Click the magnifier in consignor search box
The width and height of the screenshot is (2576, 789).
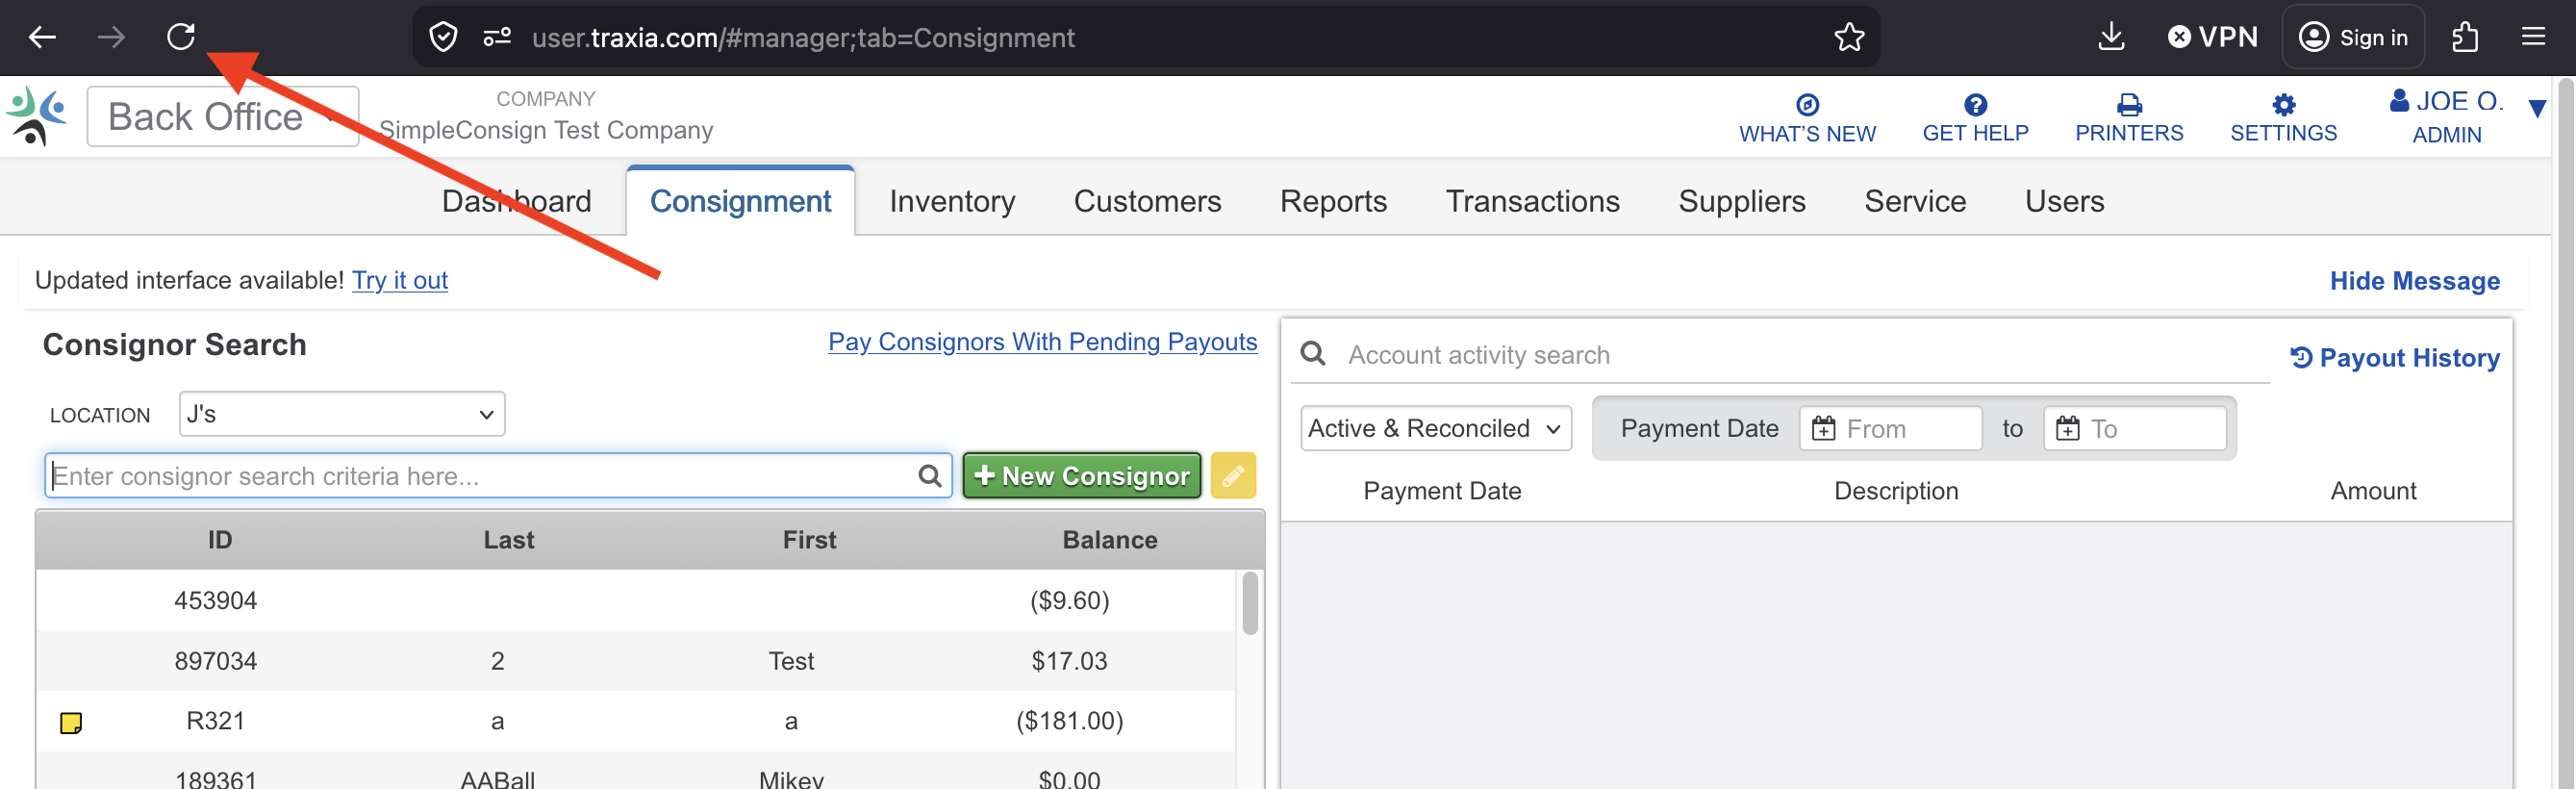tap(929, 476)
